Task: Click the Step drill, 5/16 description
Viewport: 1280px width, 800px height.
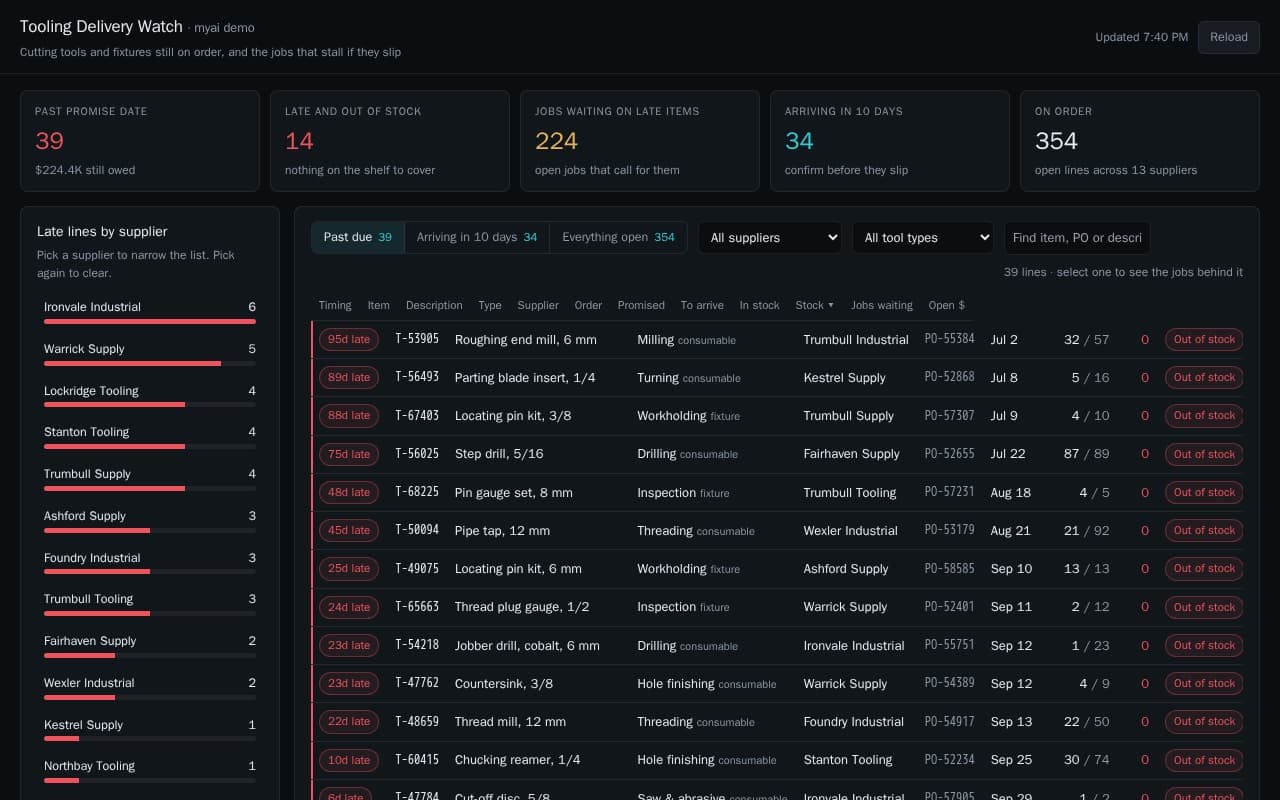Action: (499, 454)
